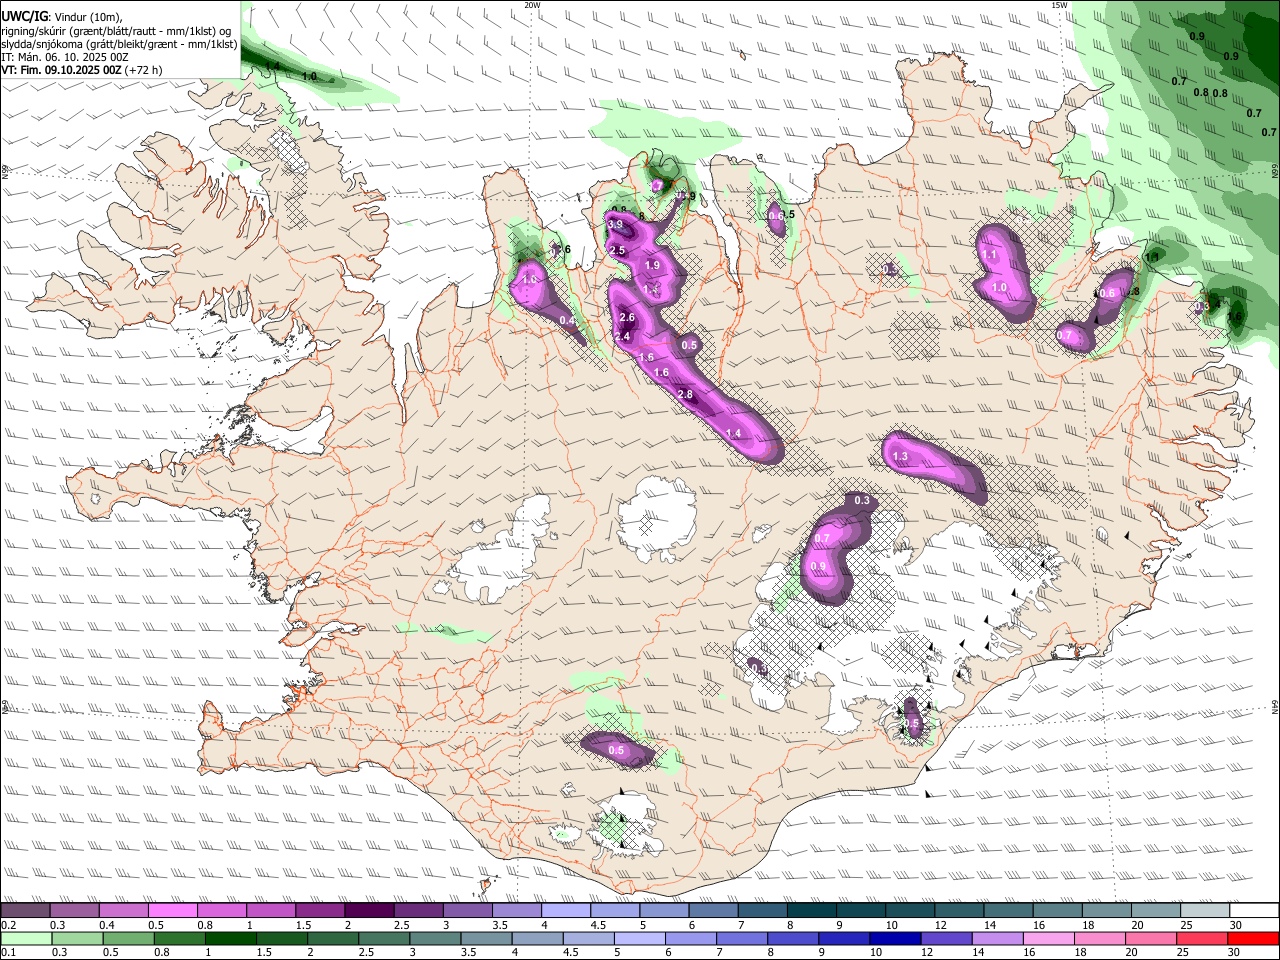
Task: Click the '2.4' precipitation value on the map
Action: pos(622,337)
